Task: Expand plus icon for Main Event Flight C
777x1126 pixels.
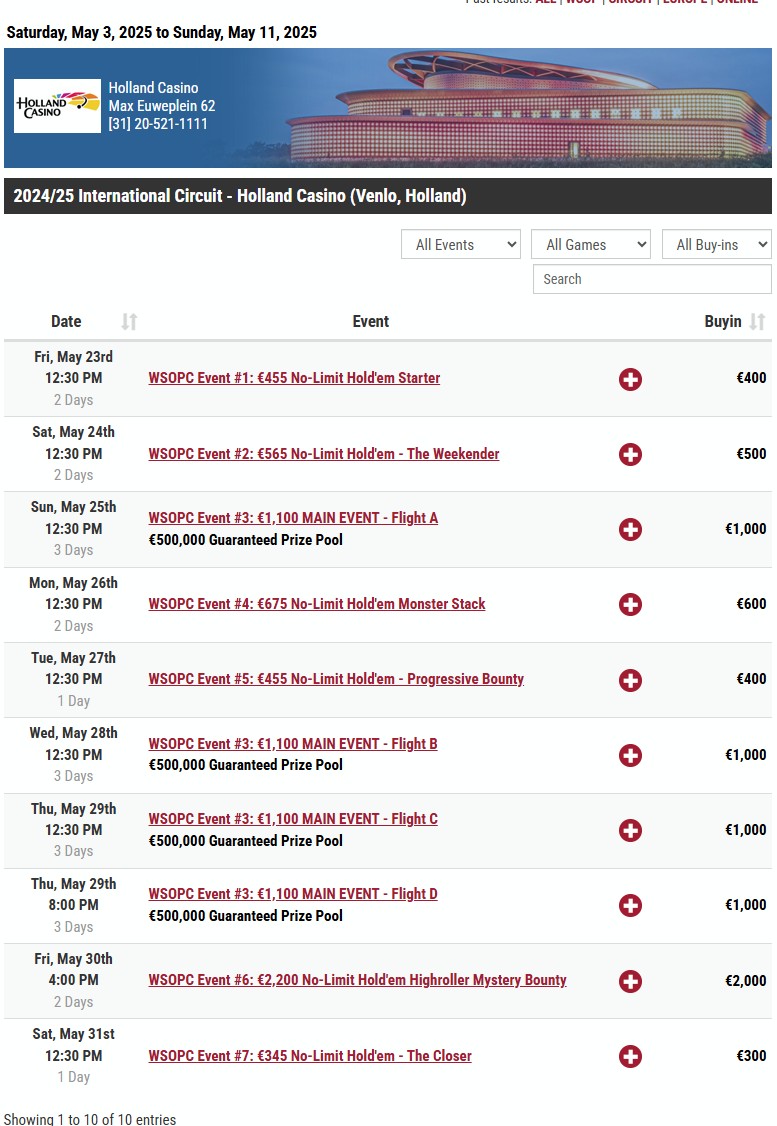Action: (630, 830)
